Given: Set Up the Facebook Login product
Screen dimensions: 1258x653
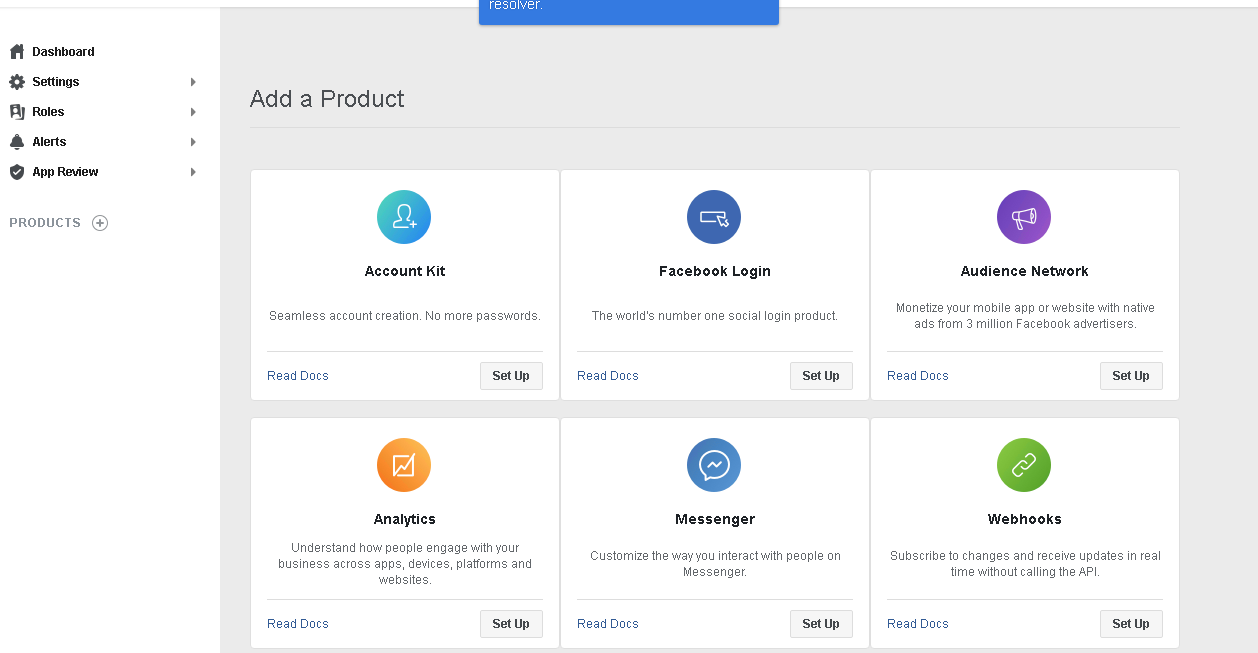Looking at the screenshot, I should pos(820,376).
